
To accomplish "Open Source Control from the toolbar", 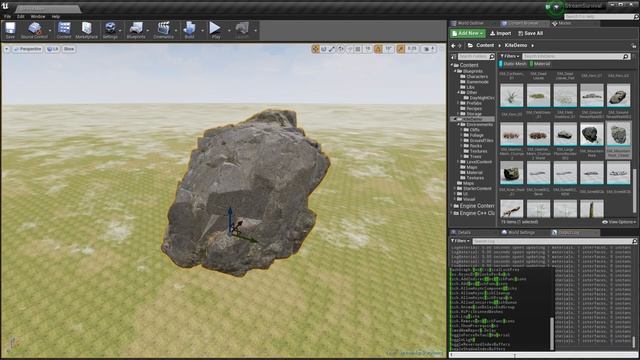I will pos(34,30).
